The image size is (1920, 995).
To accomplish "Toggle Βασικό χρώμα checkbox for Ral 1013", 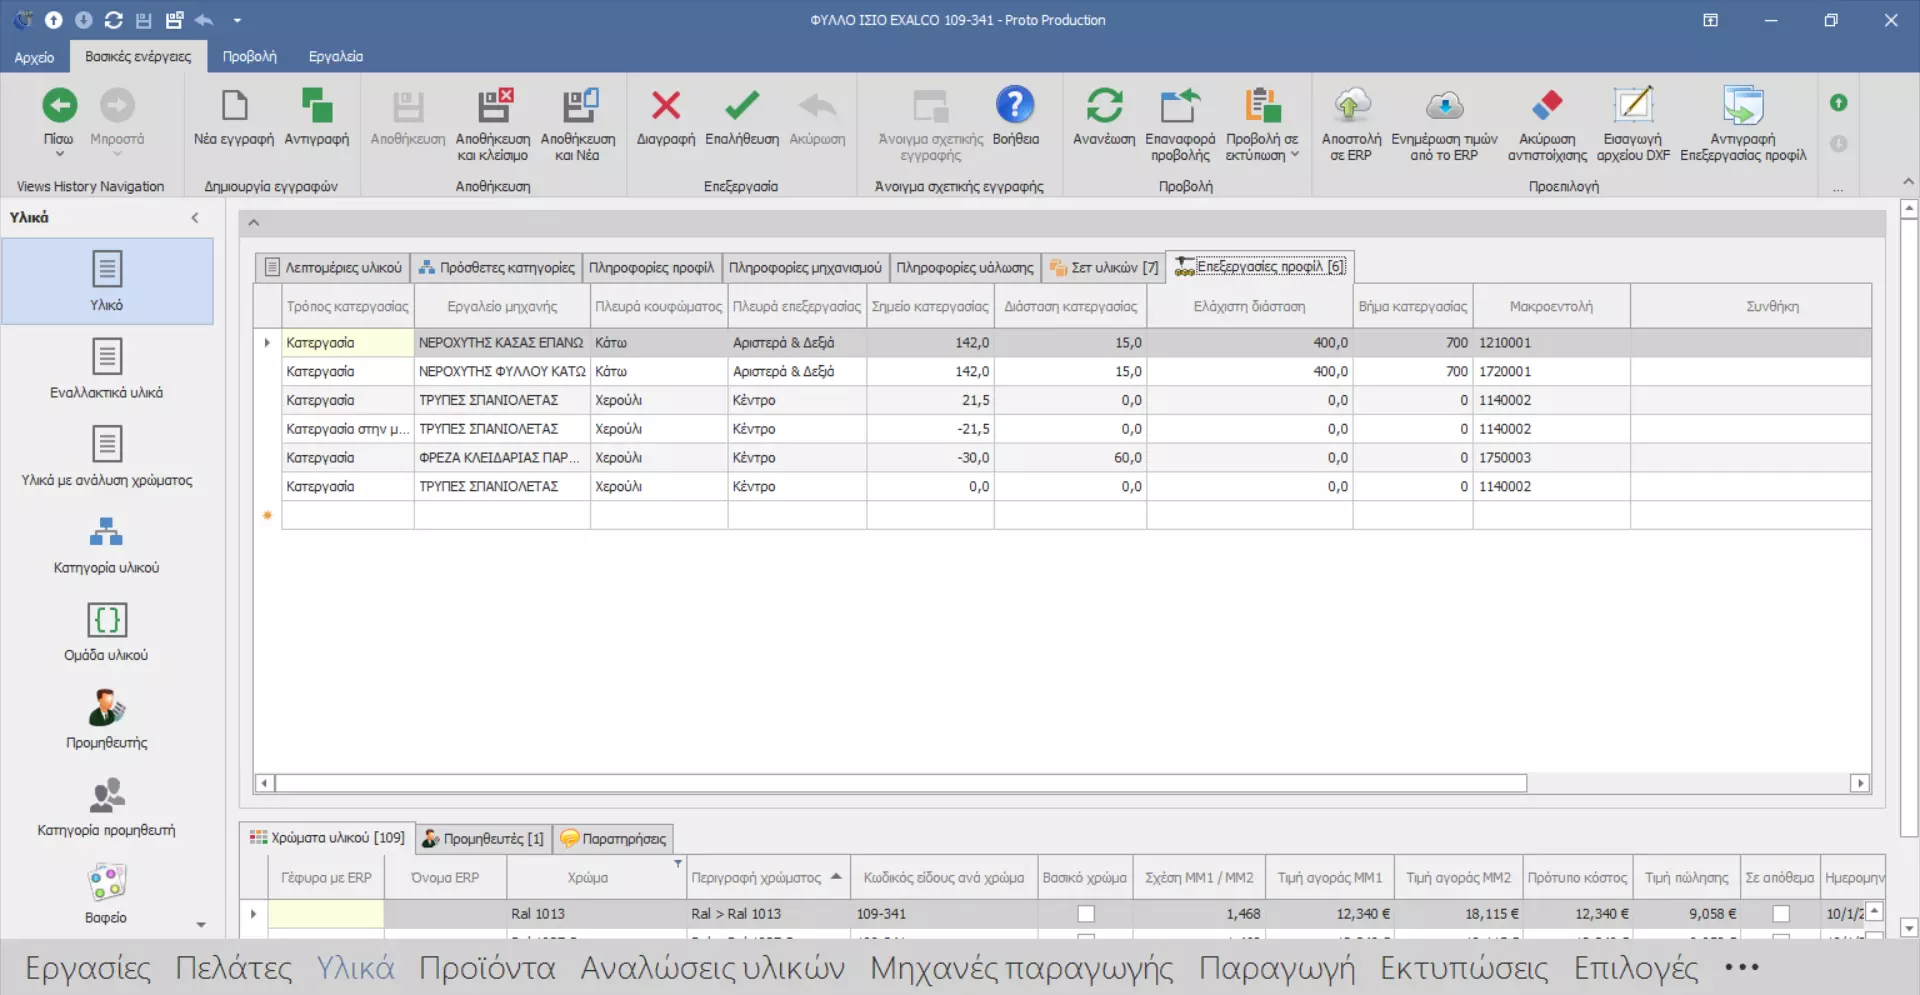I will coord(1086,914).
